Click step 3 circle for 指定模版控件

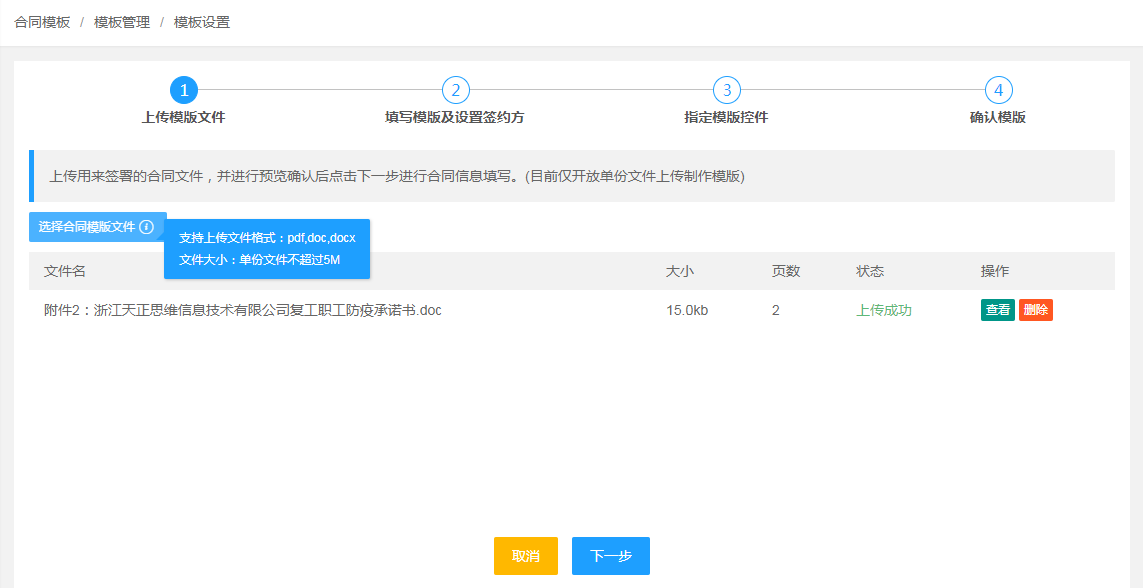pyautogui.click(x=728, y=88)
